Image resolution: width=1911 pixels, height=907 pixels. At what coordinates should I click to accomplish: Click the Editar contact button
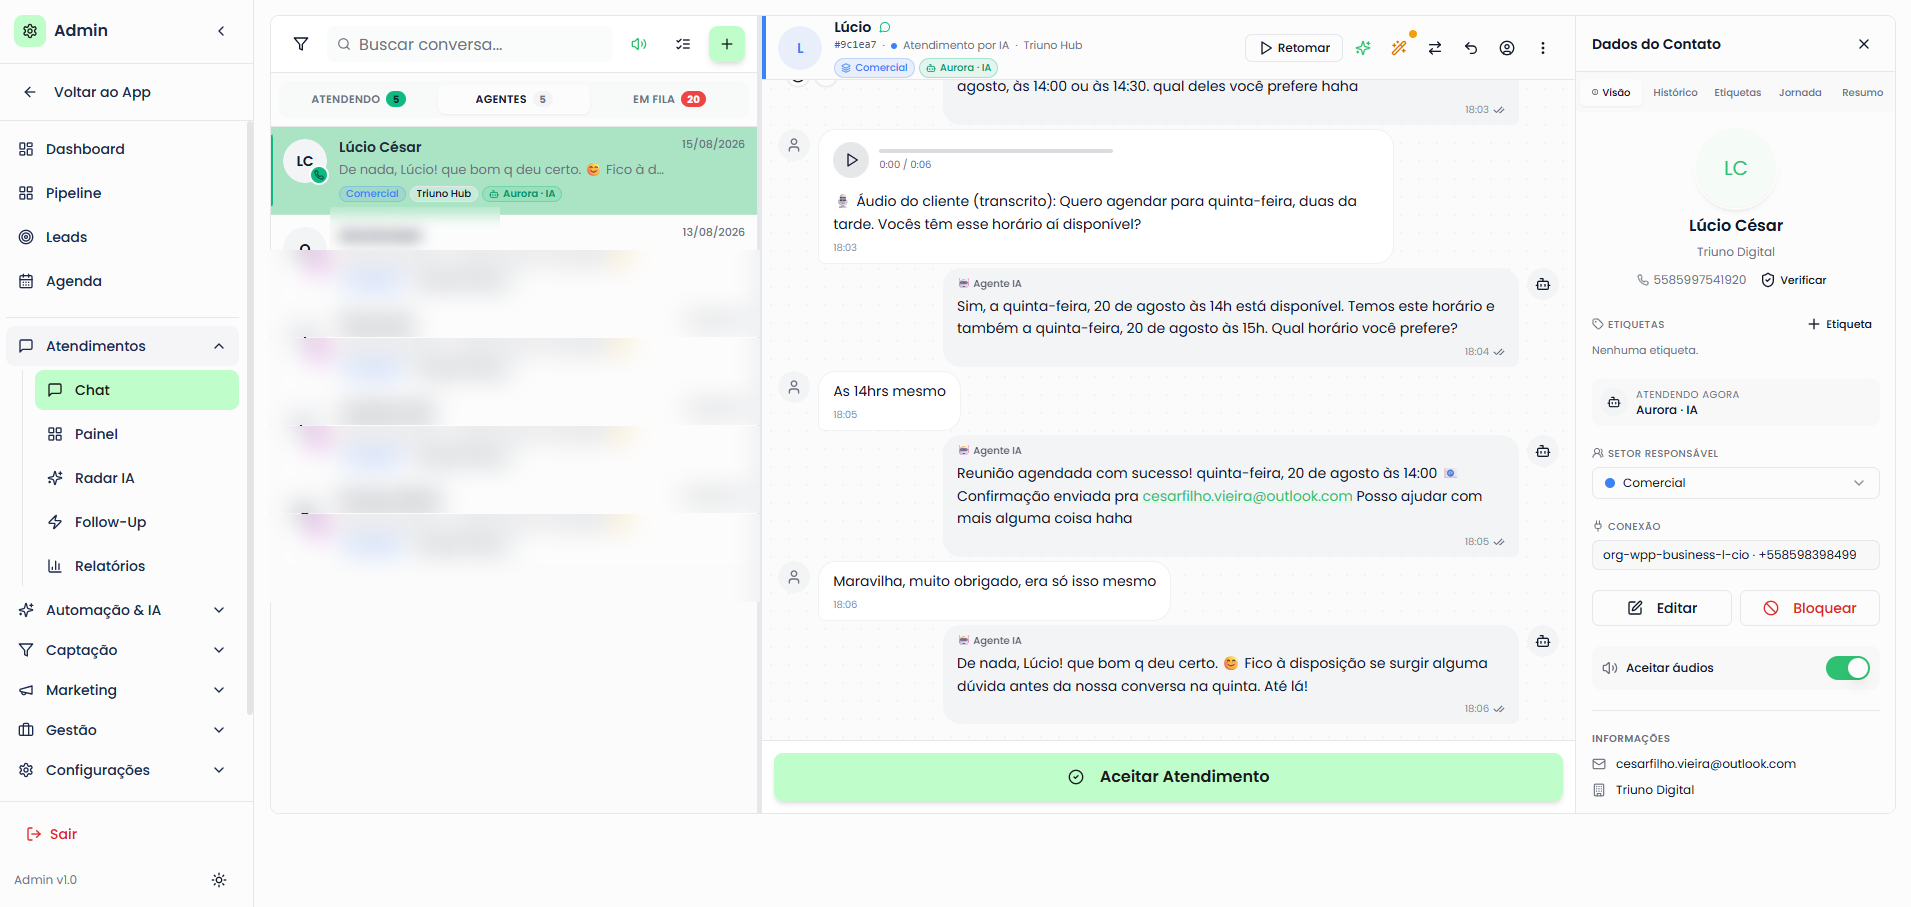point(1661,608)
